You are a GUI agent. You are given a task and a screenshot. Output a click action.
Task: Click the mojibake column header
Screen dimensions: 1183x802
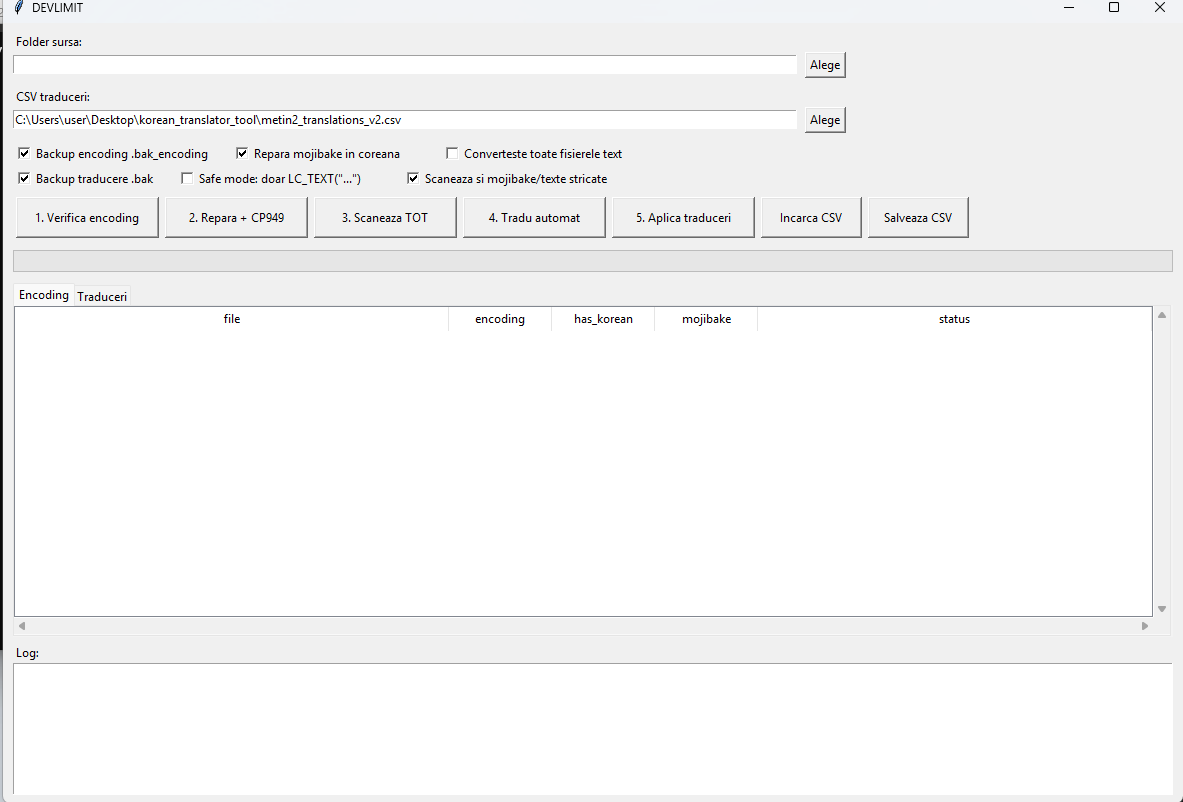[x=706, y=319]
